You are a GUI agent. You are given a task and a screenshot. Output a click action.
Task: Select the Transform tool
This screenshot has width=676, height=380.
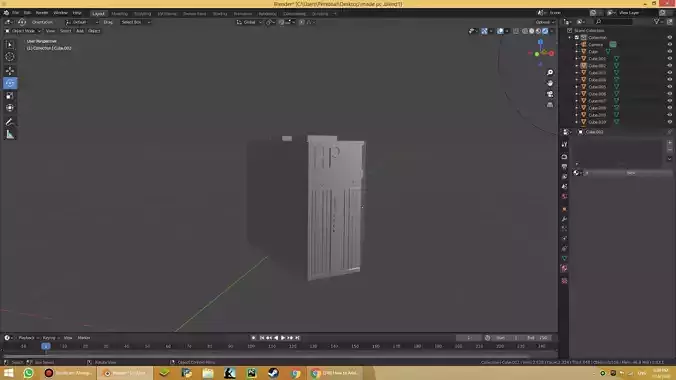pyautogui.click(x=10, y=108)
